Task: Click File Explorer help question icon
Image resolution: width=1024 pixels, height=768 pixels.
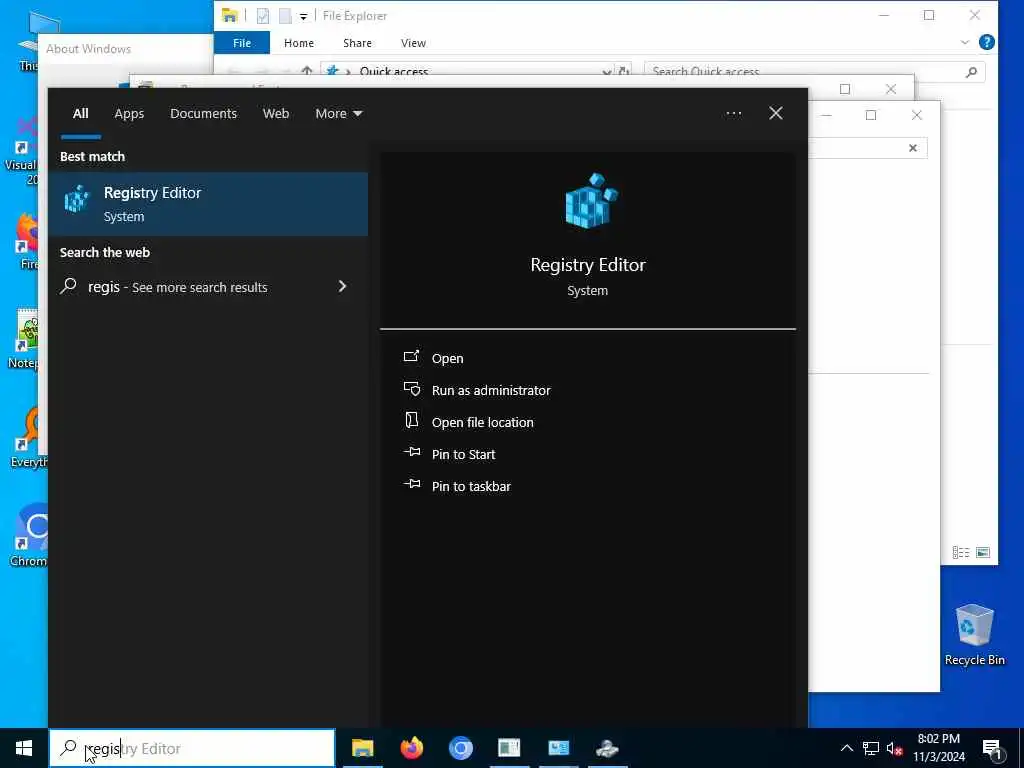Action: pyautogui.click(x=987, y=42)
